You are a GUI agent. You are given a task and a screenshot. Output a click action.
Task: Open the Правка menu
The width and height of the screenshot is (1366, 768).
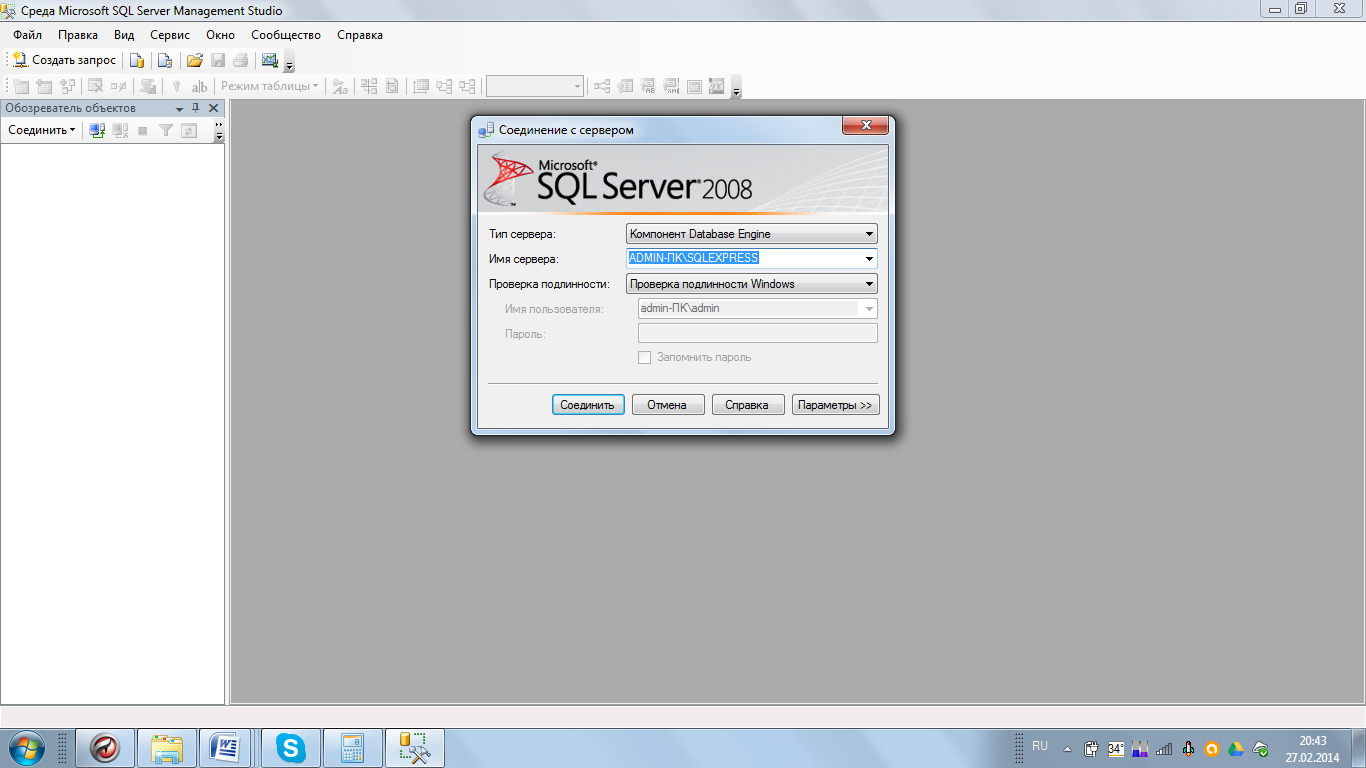[x=78, y=35]
